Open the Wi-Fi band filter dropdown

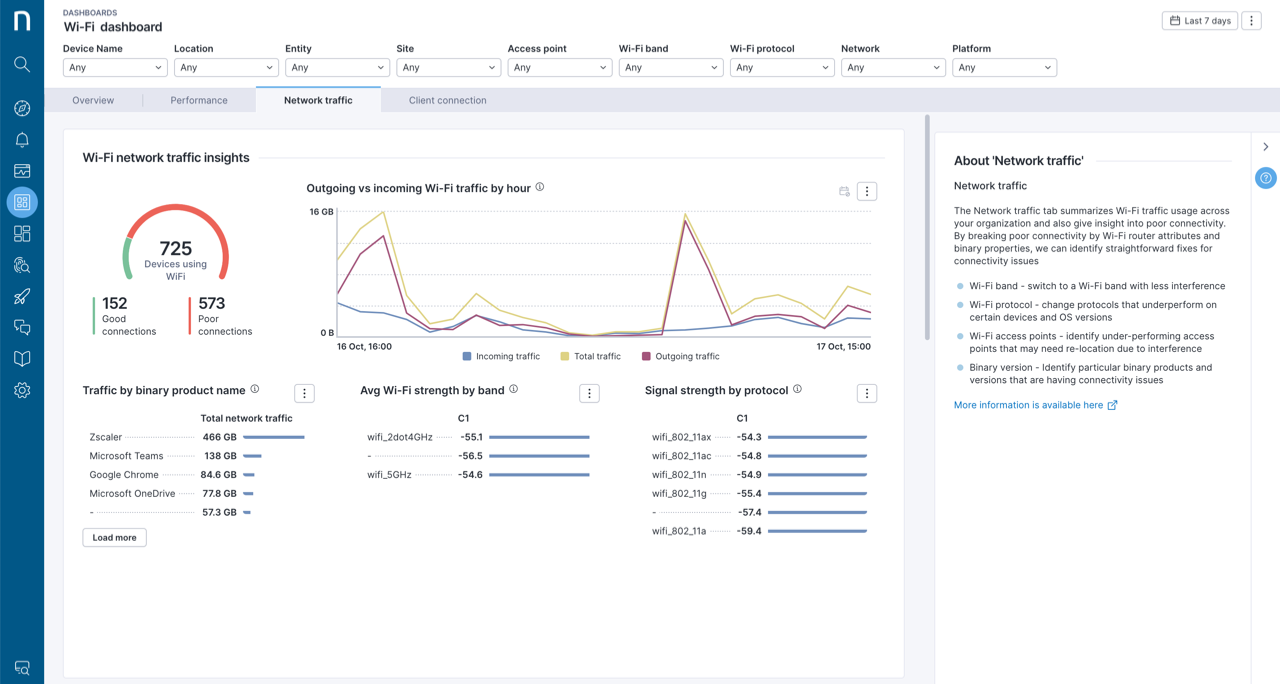(670, 67)
